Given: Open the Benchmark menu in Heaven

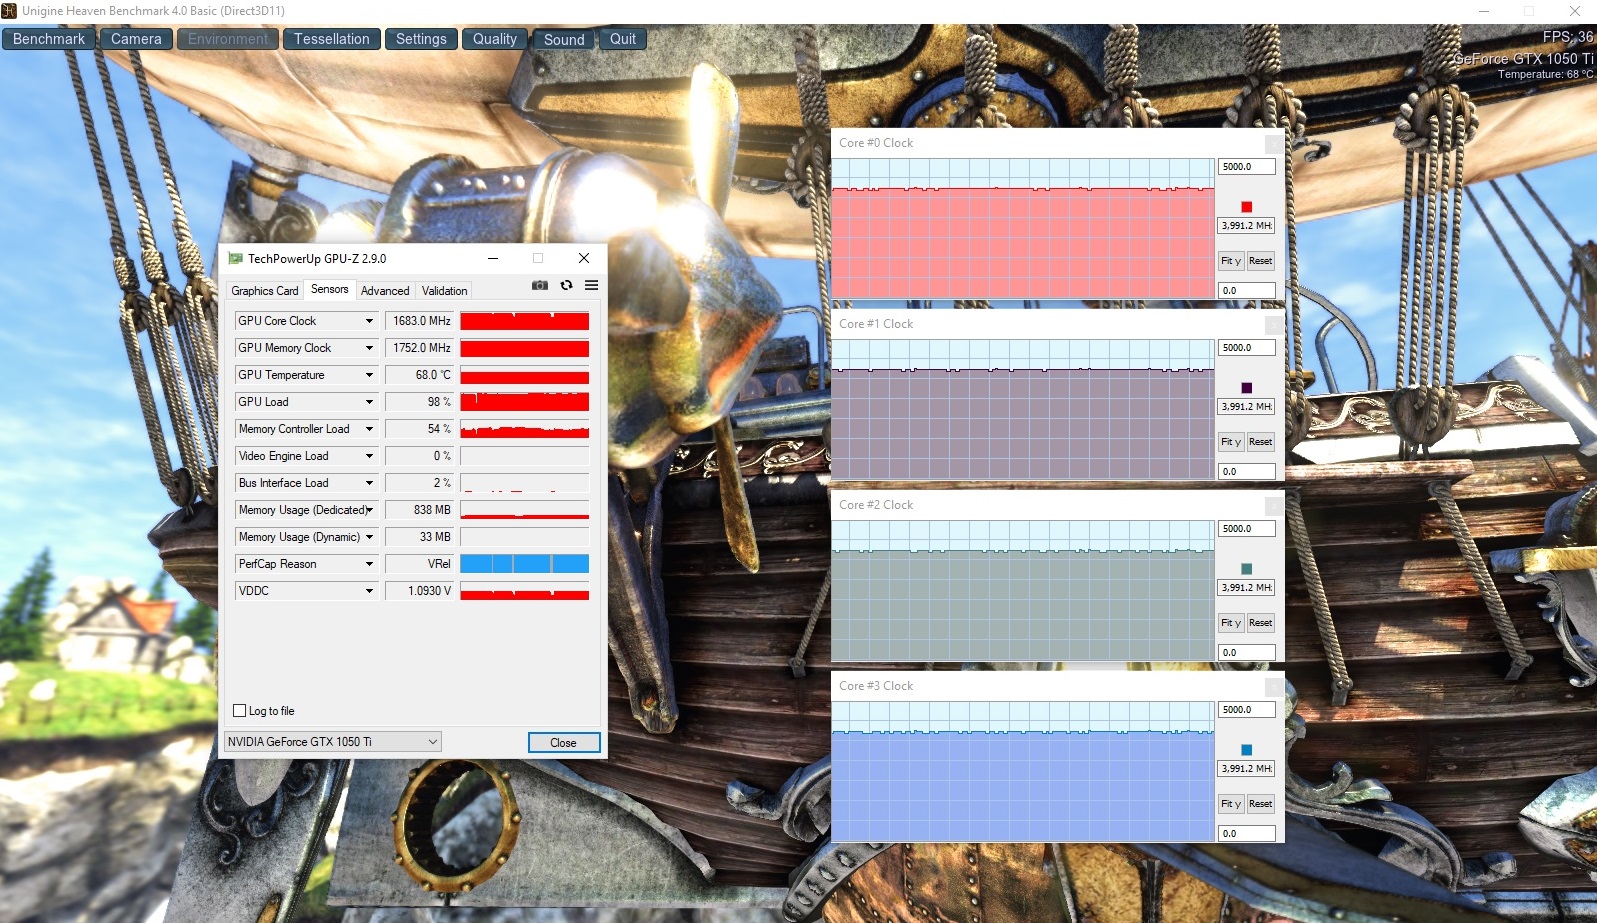Looking at the screenshot, I should (49, 39).
